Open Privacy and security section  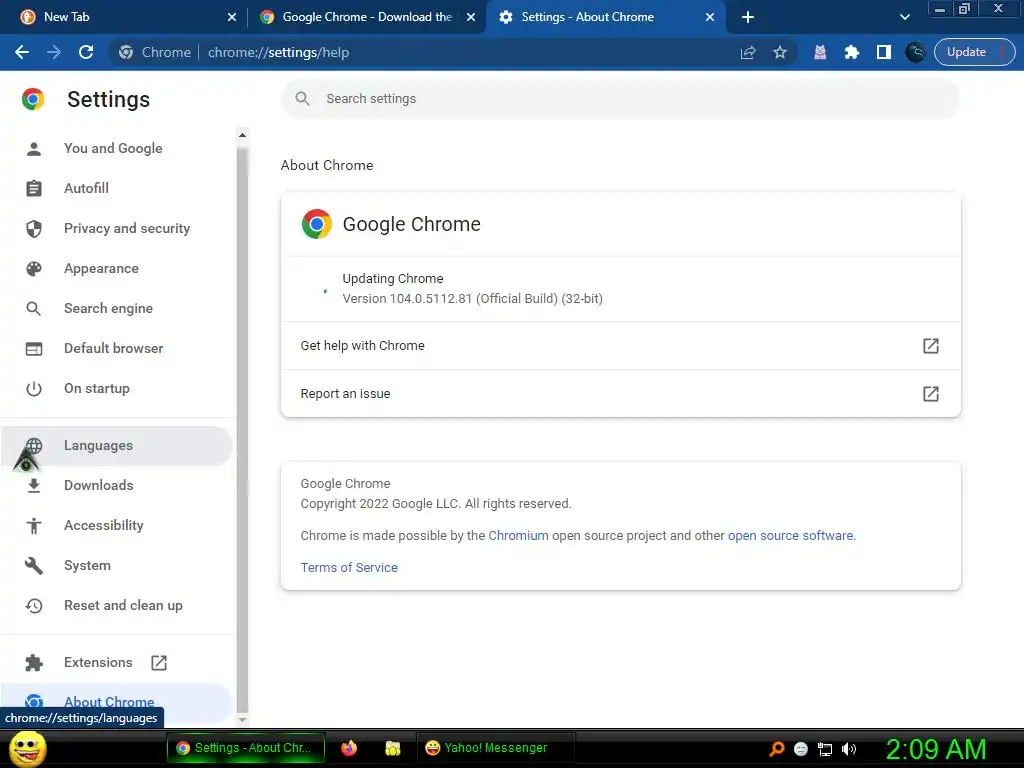pos(116,228)
